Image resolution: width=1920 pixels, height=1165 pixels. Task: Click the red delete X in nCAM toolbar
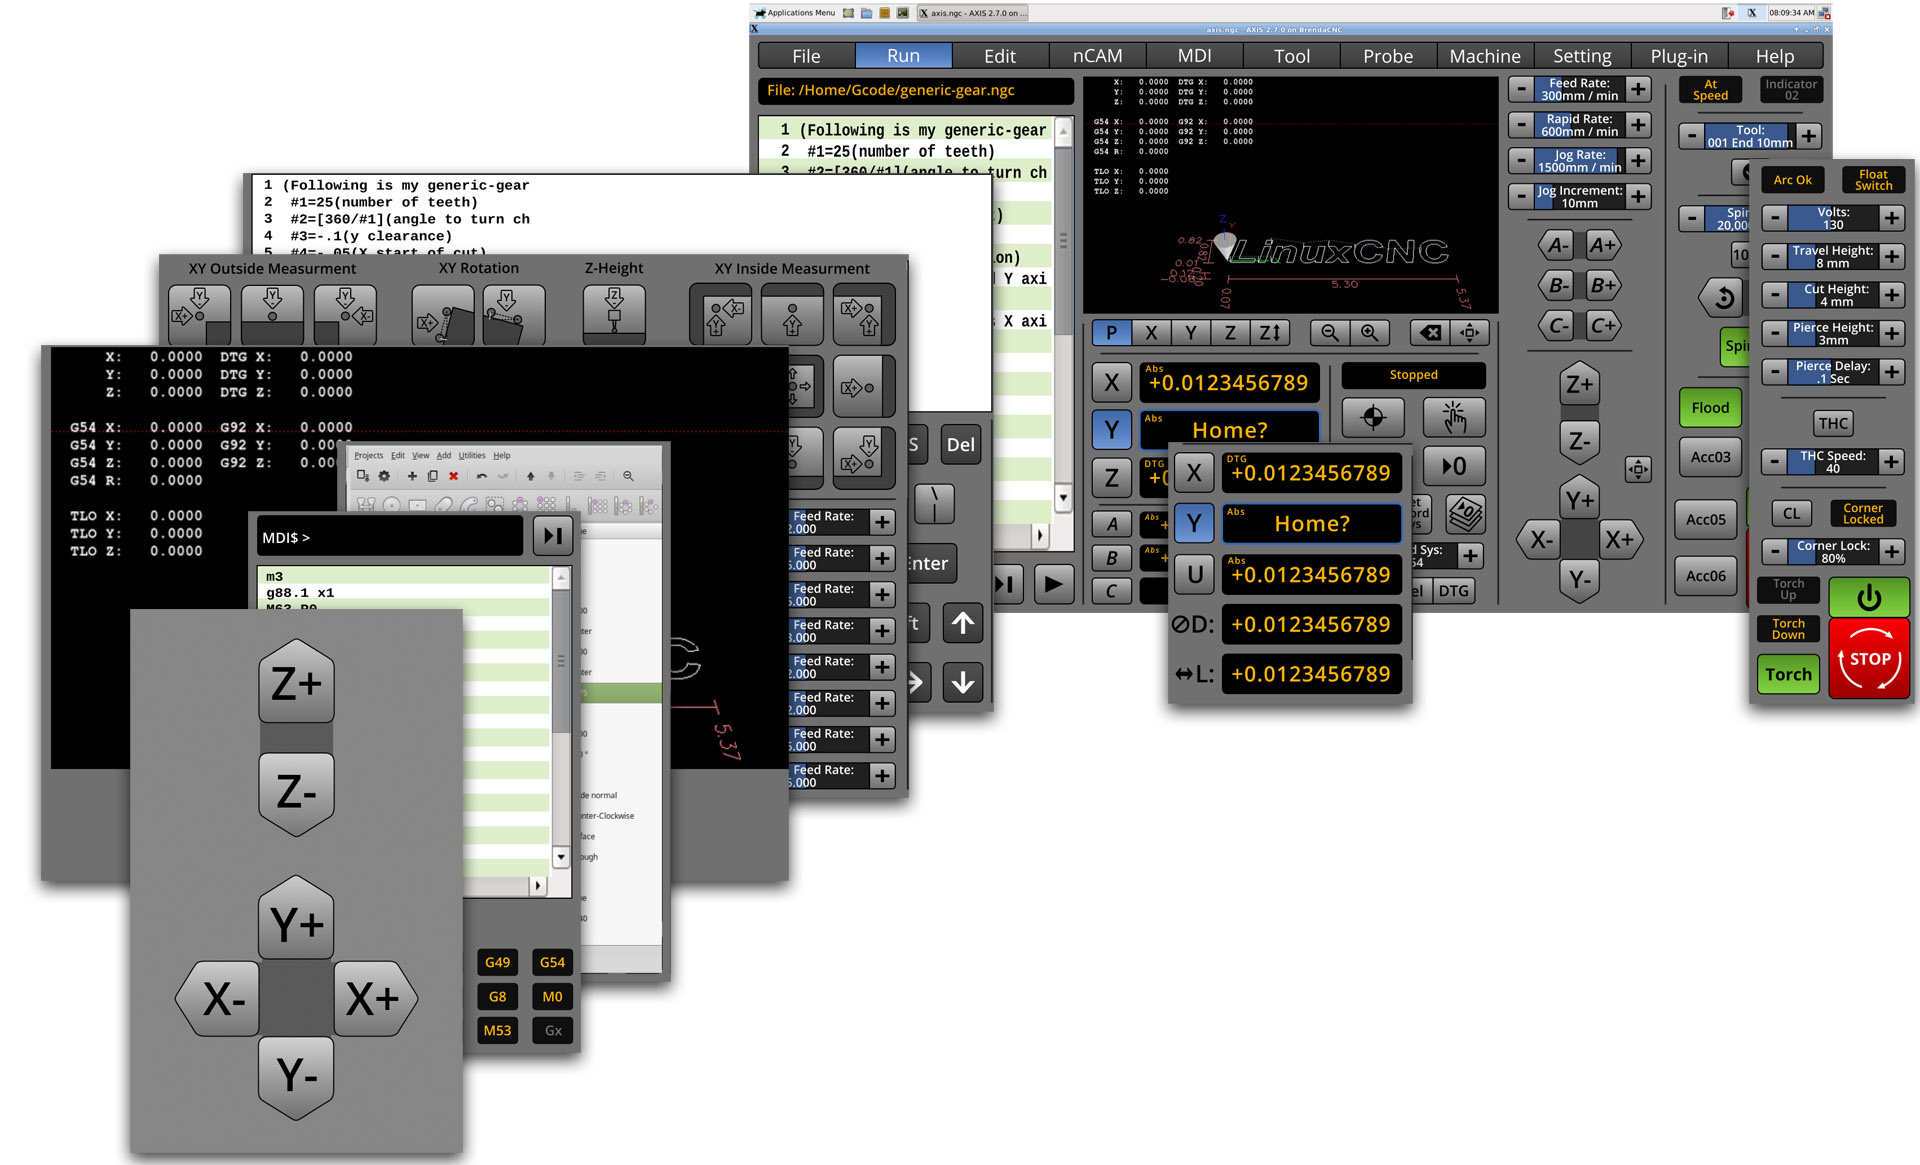454,476
